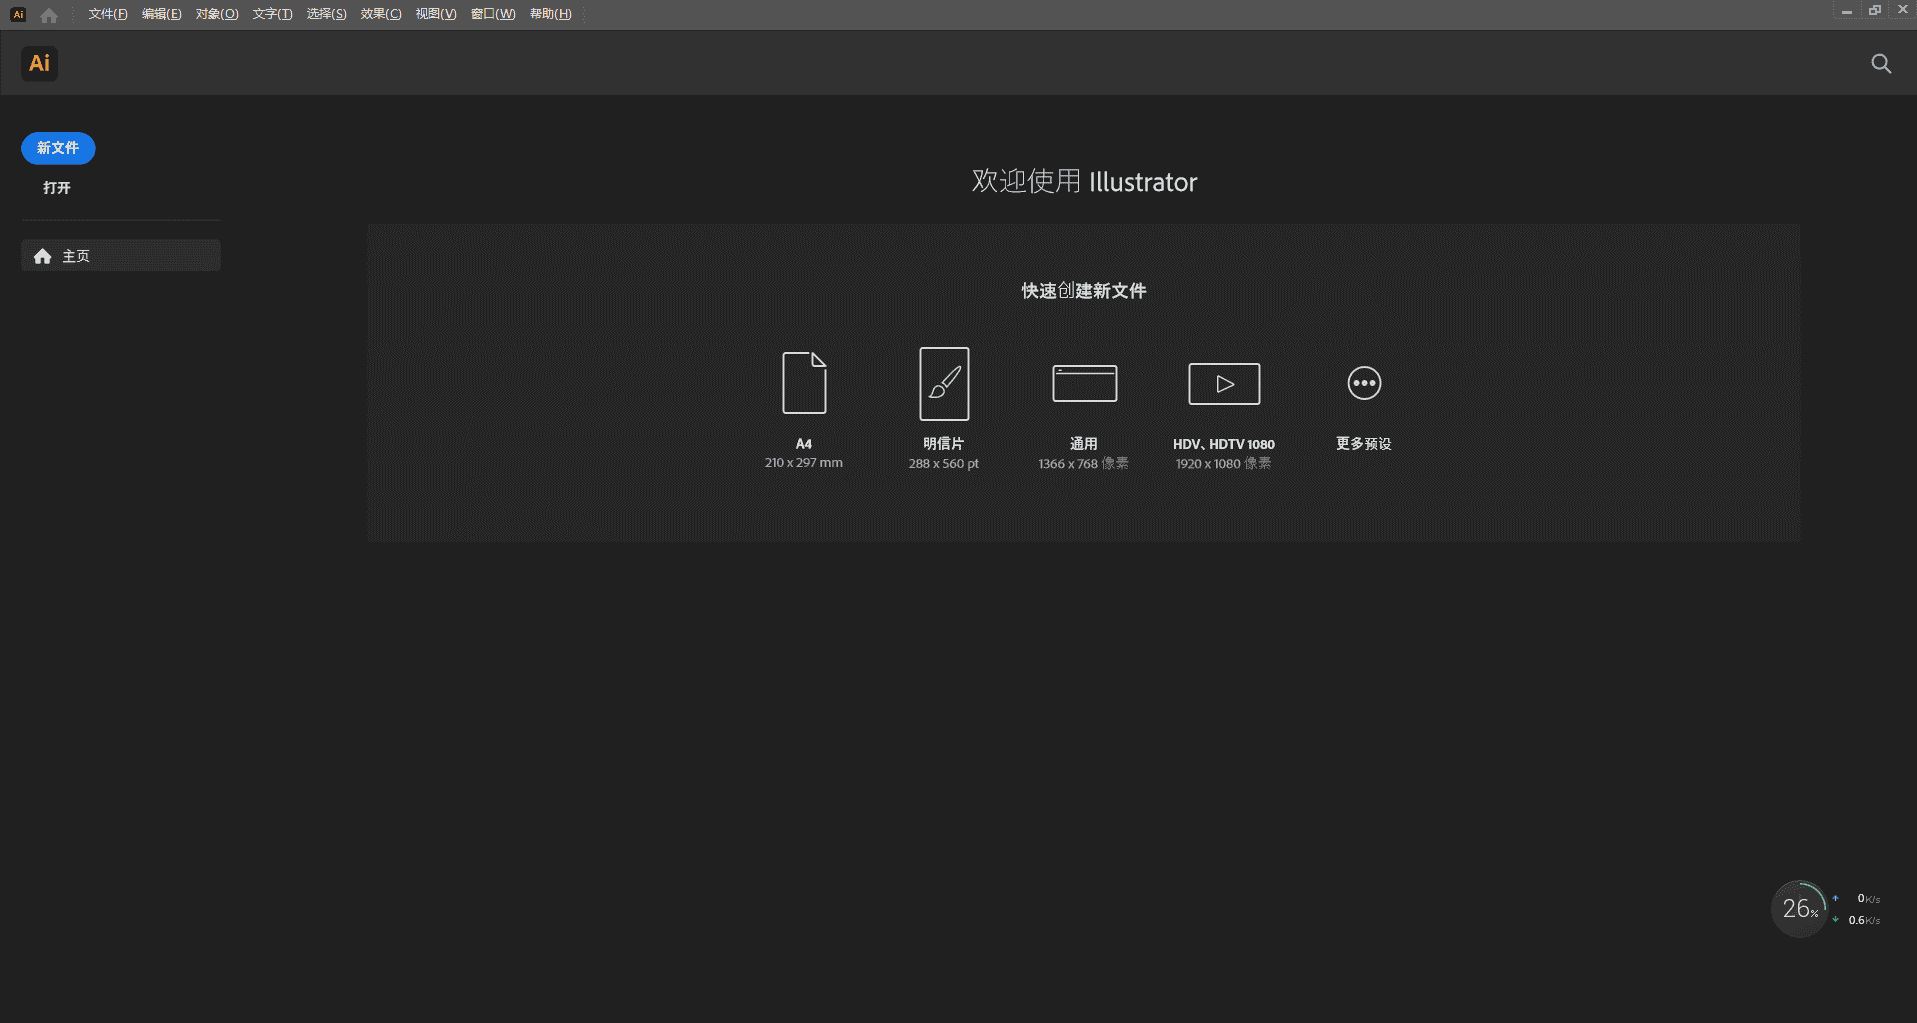This screenshot has width=1917, height=1023.
Task: Click the 通用 label text
Action: (1084, 444)
